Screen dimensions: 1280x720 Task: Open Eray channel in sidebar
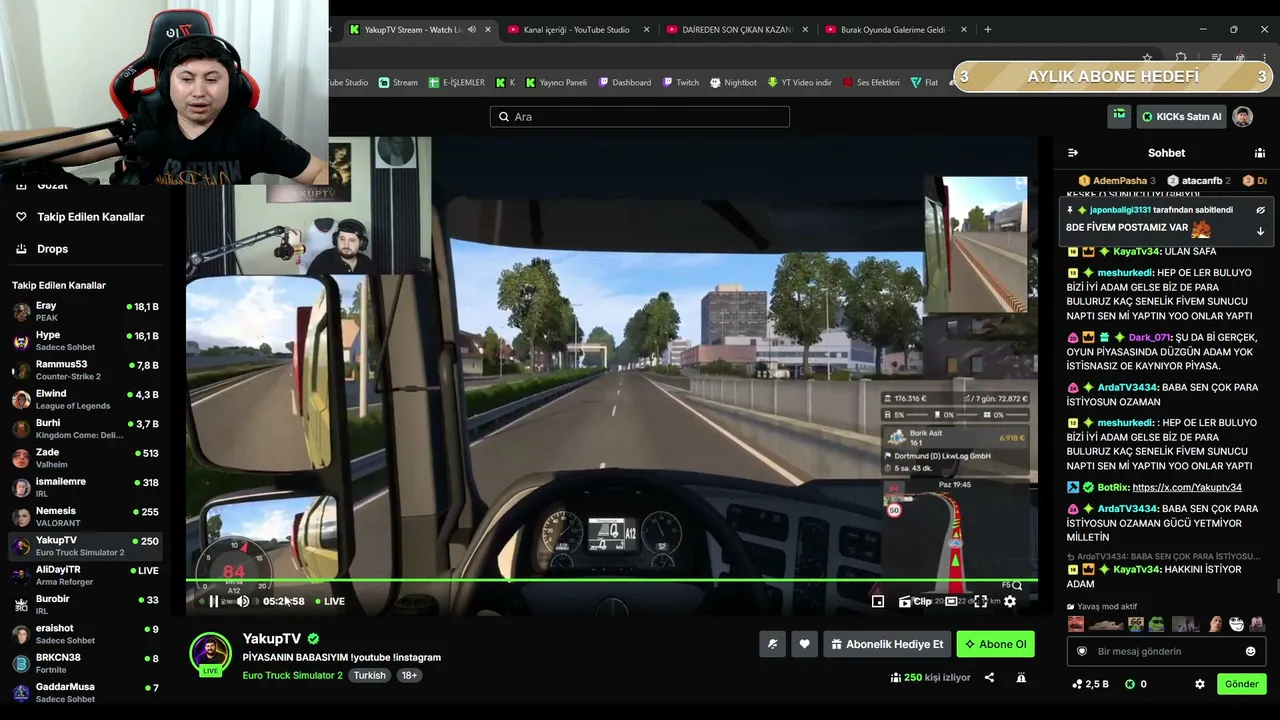[85, 311]
